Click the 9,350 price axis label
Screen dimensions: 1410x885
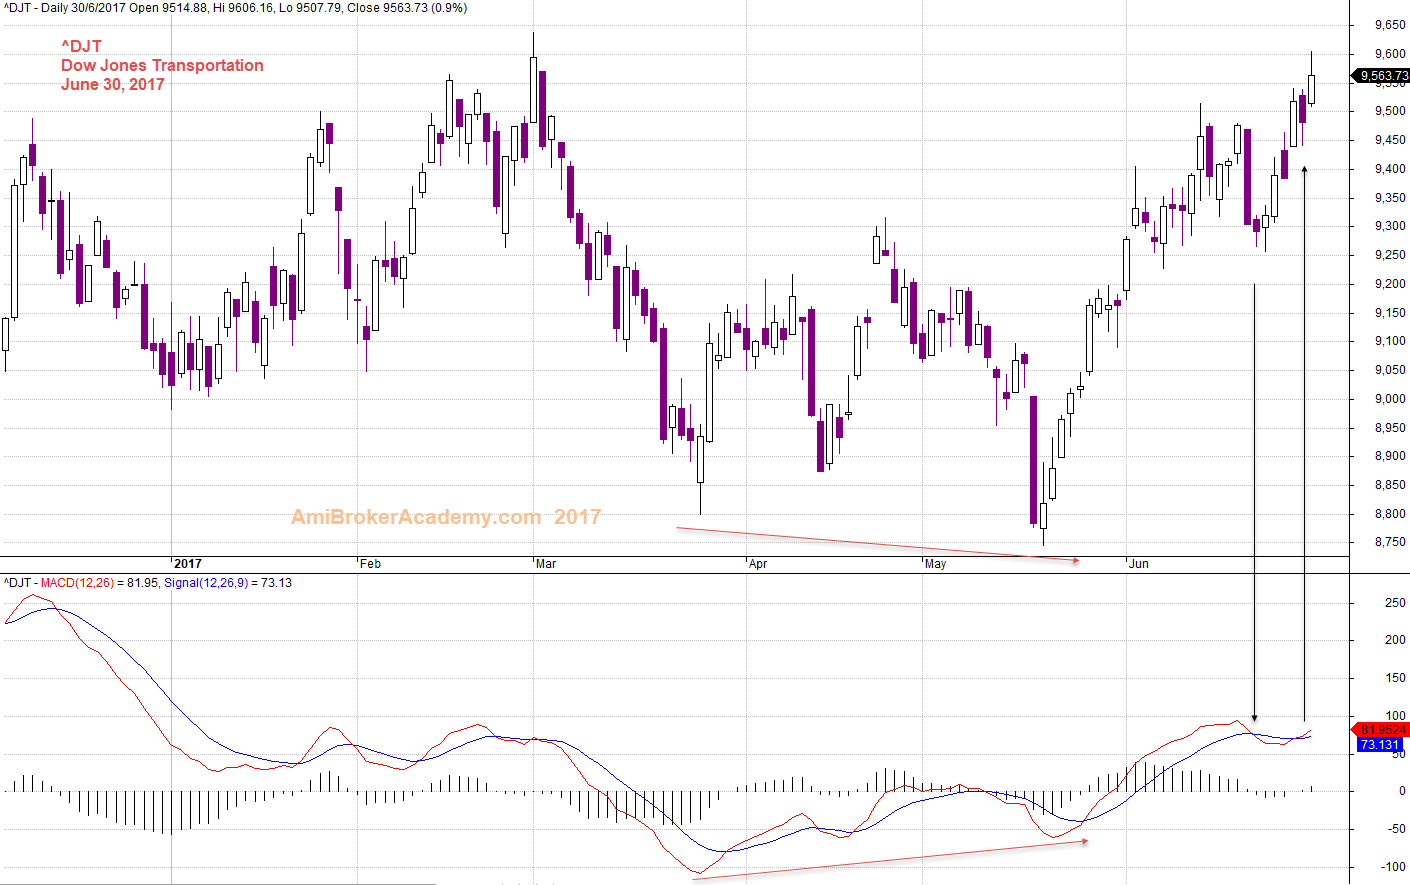coord(1389,198)
